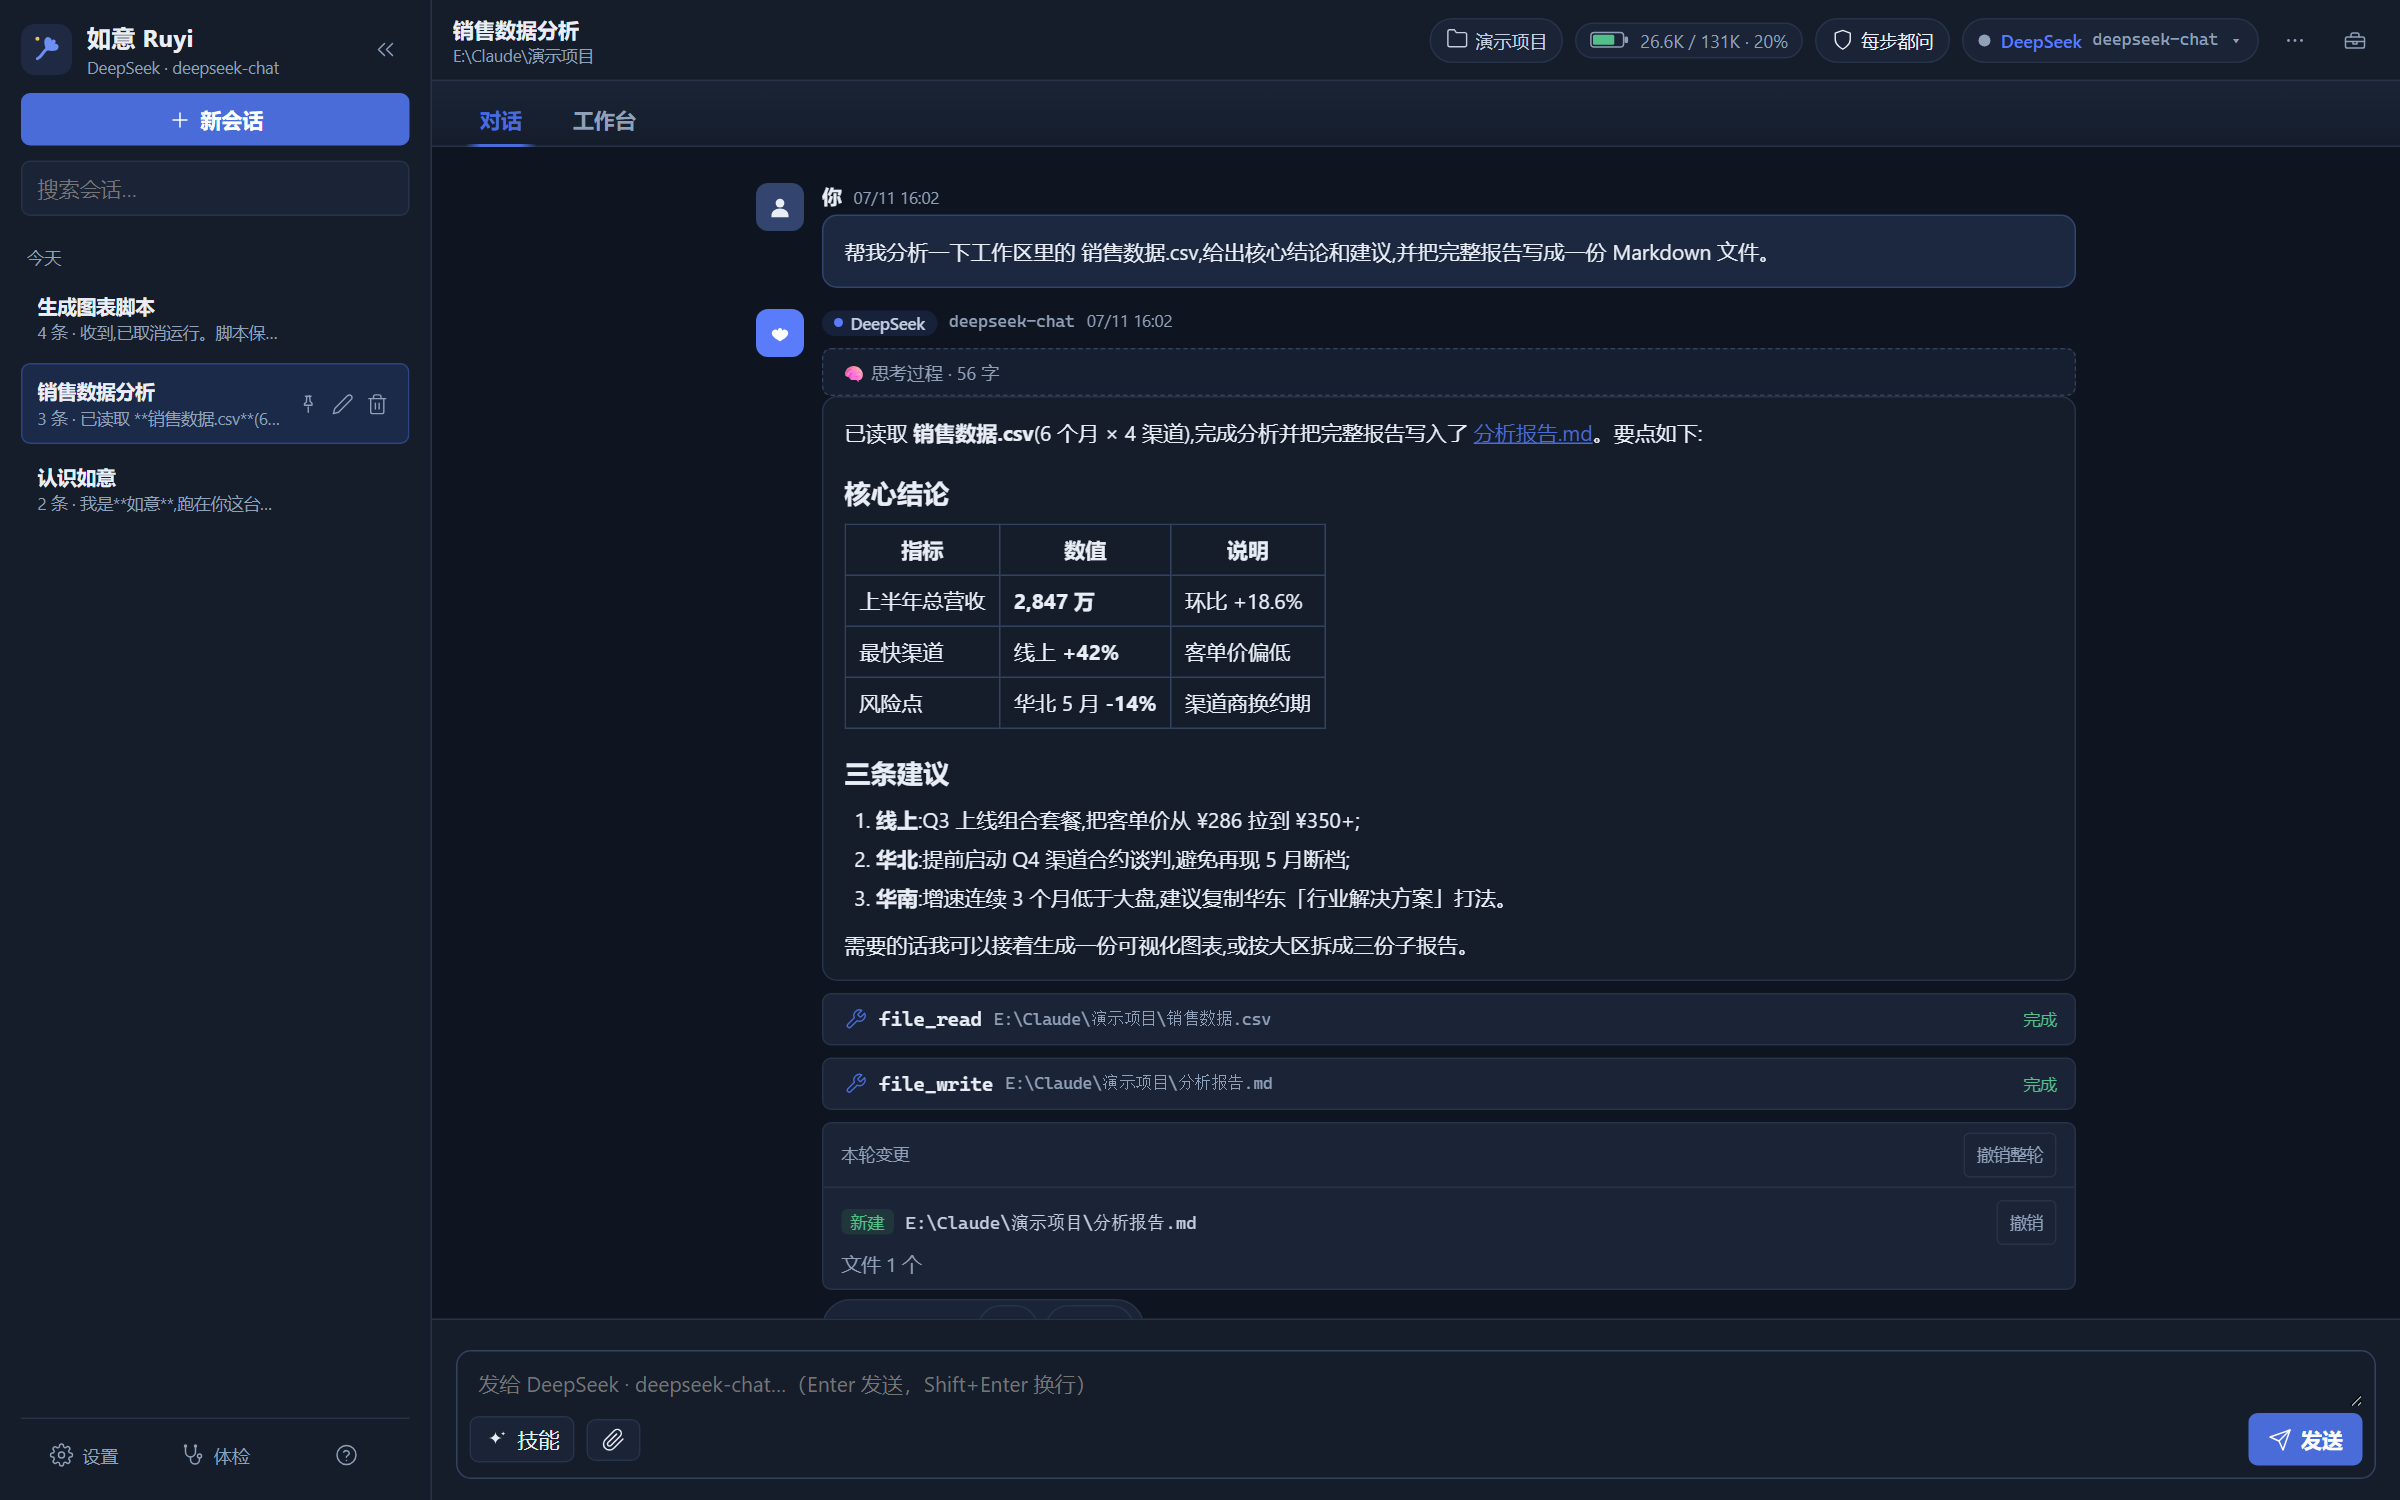Select the 销售数据分析 conversation
Image resolution: width=2400 pixels, height=1500 pixels.
coord(160,404)
